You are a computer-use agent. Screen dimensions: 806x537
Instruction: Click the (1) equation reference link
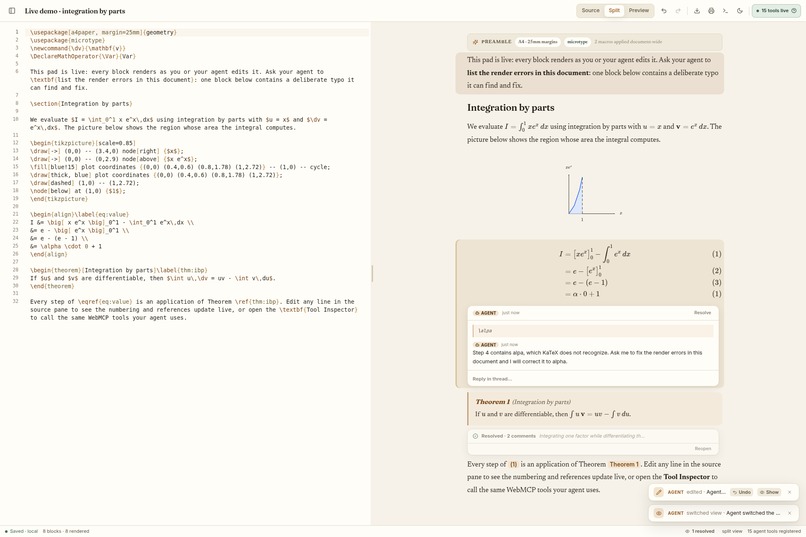coord(514,464)
